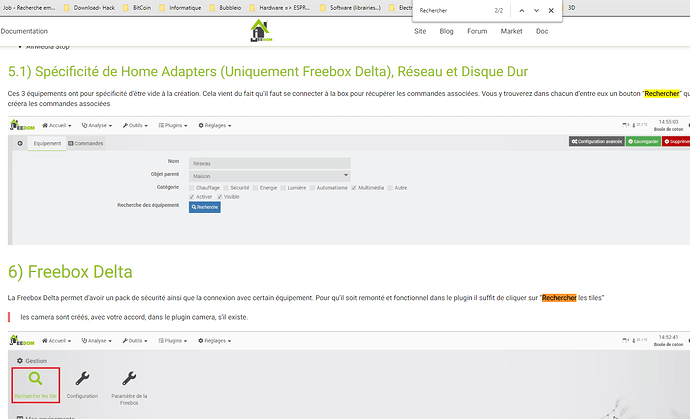Open Plugins menu in the Réseau equipment screenshot
690x419 pixels.
pyautogui.click(x=173, y=125)
